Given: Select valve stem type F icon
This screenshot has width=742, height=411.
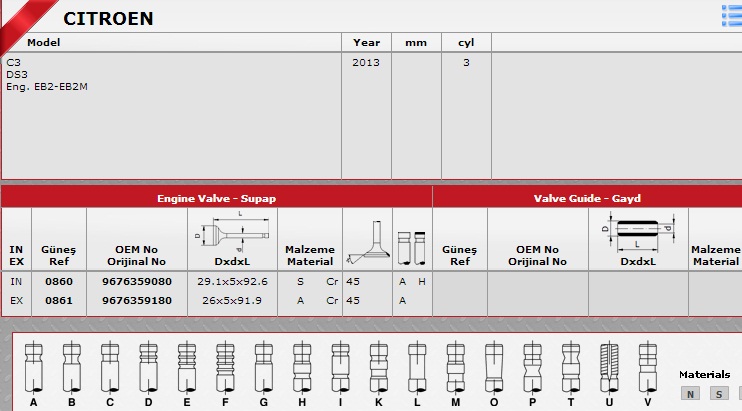Looking at the screenshot, I should pos(224,367).
